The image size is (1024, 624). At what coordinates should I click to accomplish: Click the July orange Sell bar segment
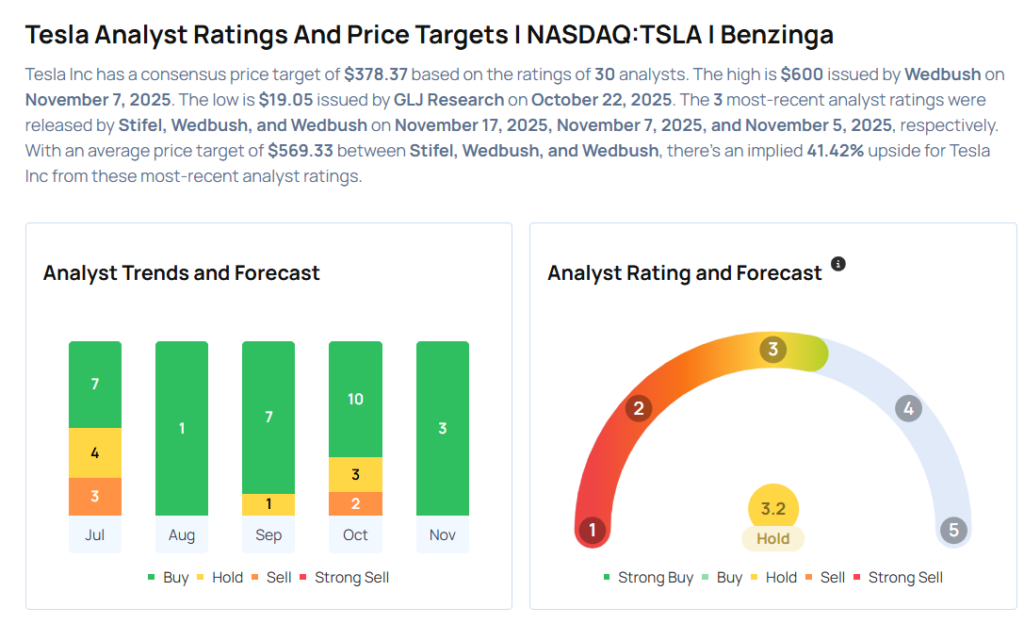point(95,497)
